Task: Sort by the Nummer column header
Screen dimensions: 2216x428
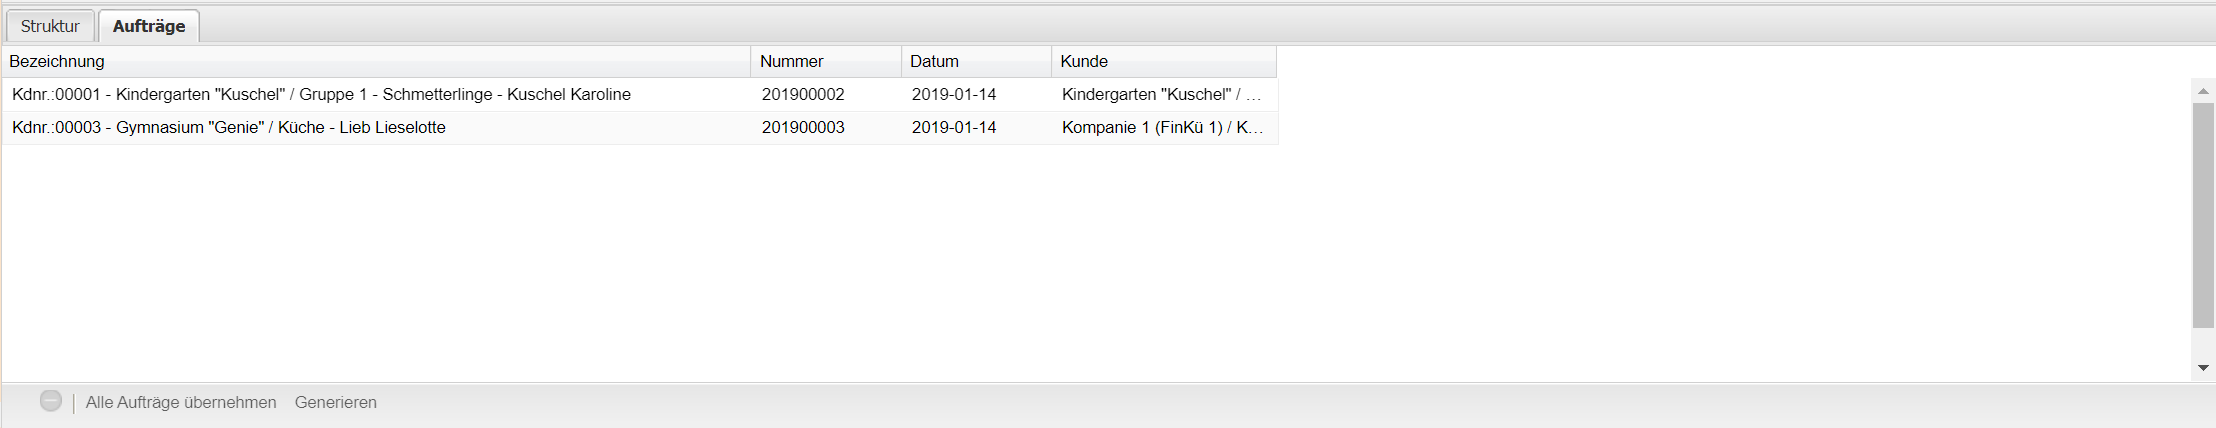Action: click(x=791, y=61)
